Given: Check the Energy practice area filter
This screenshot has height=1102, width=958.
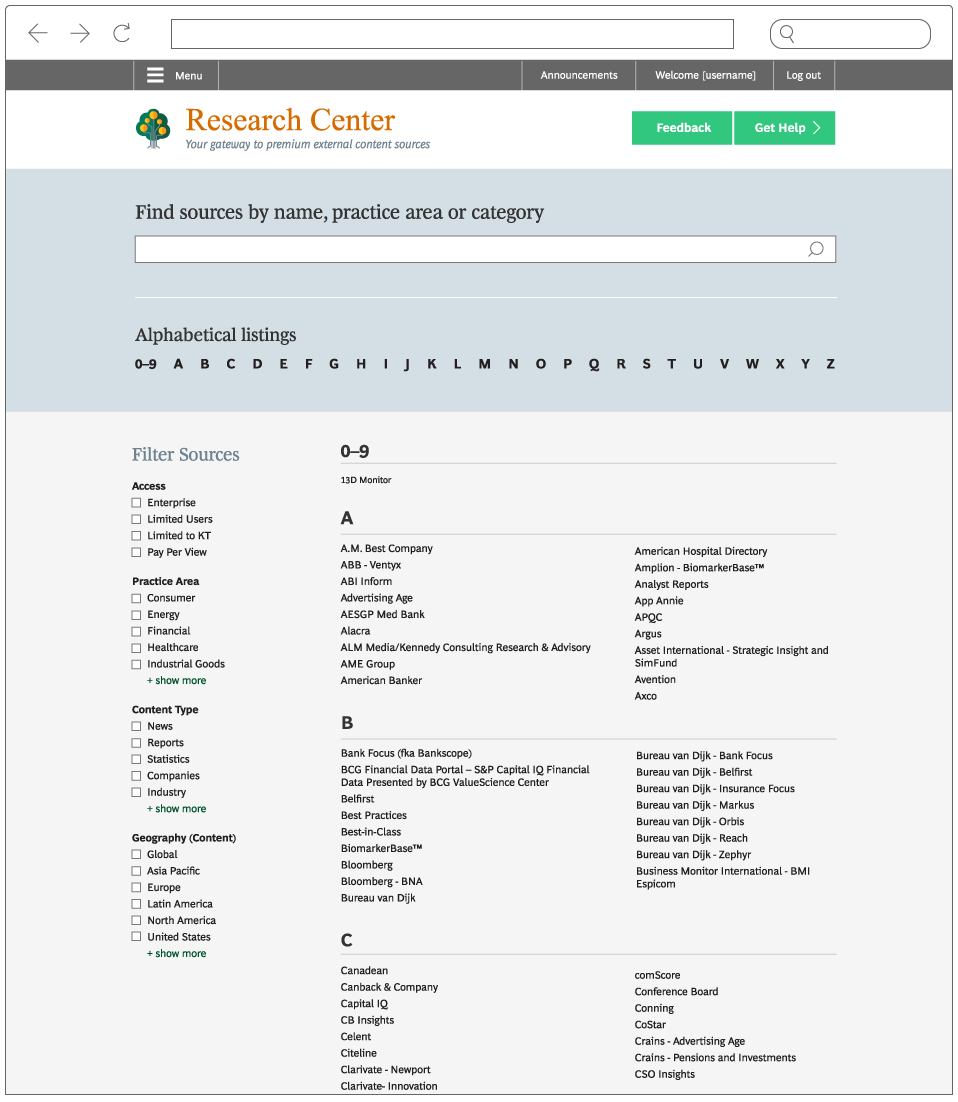Looking at the screenshot, I should 136,615.
